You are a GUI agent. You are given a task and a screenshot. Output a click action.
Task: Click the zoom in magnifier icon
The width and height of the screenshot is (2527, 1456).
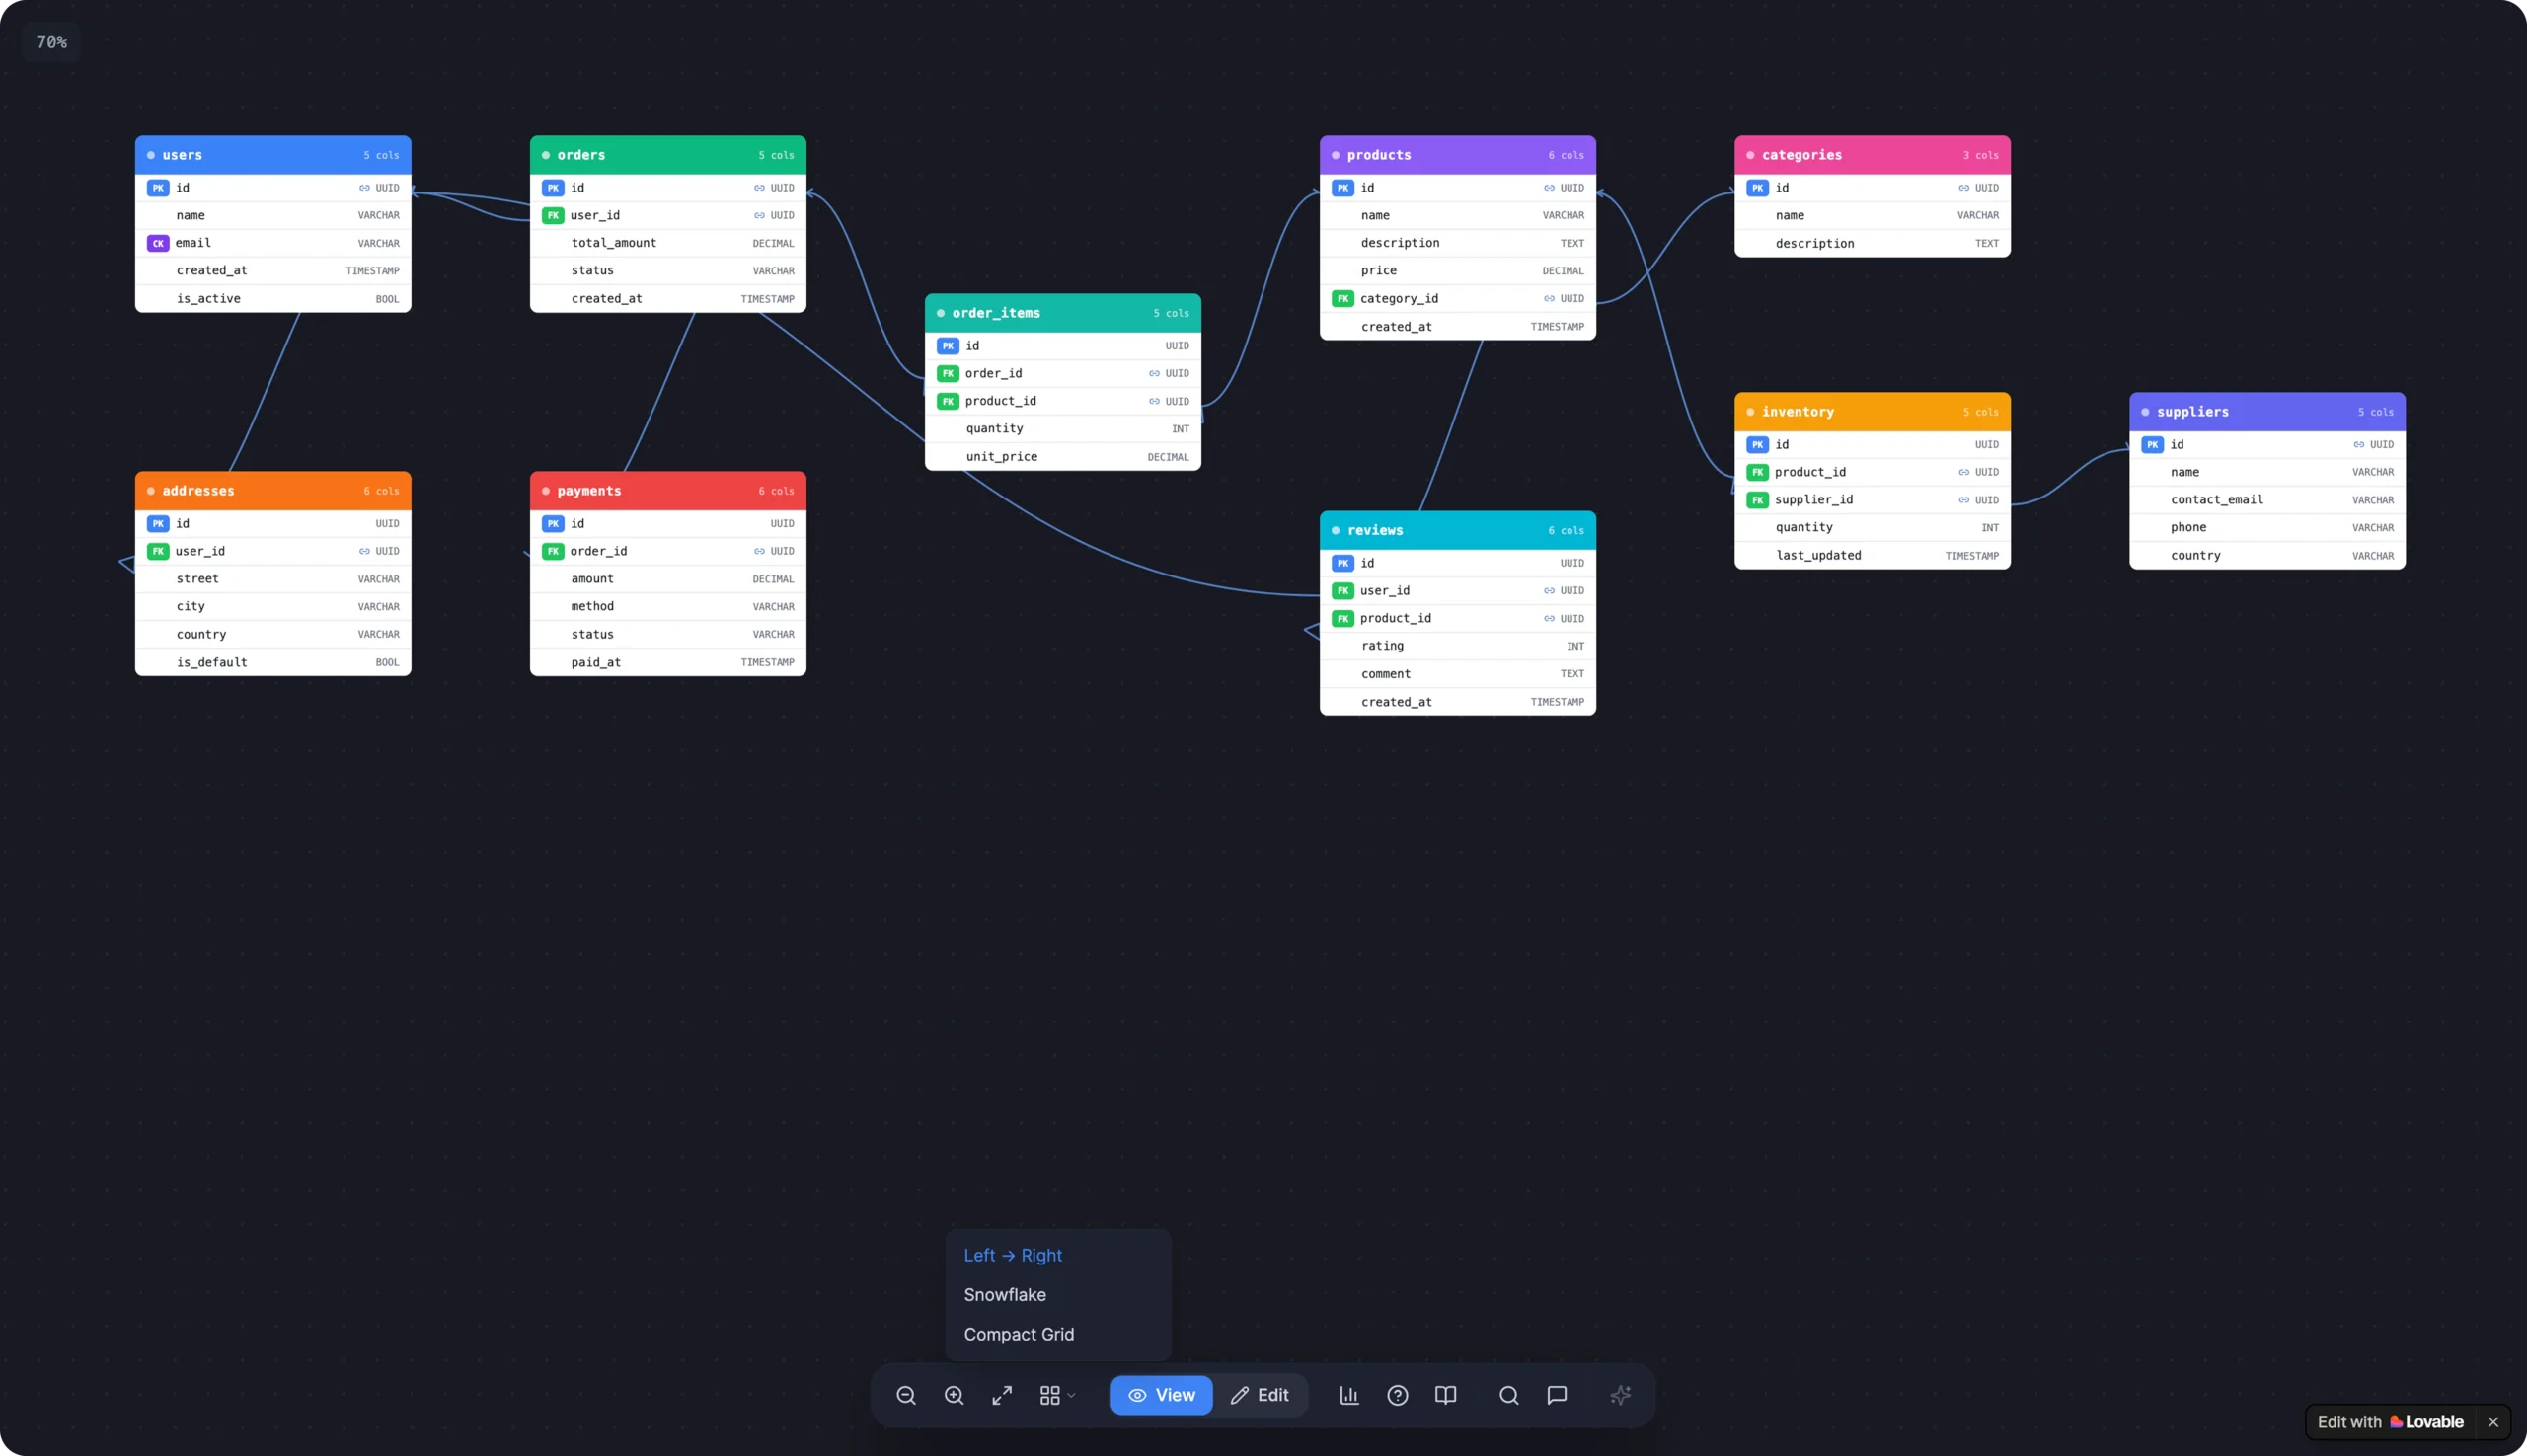pos(954,1395)
